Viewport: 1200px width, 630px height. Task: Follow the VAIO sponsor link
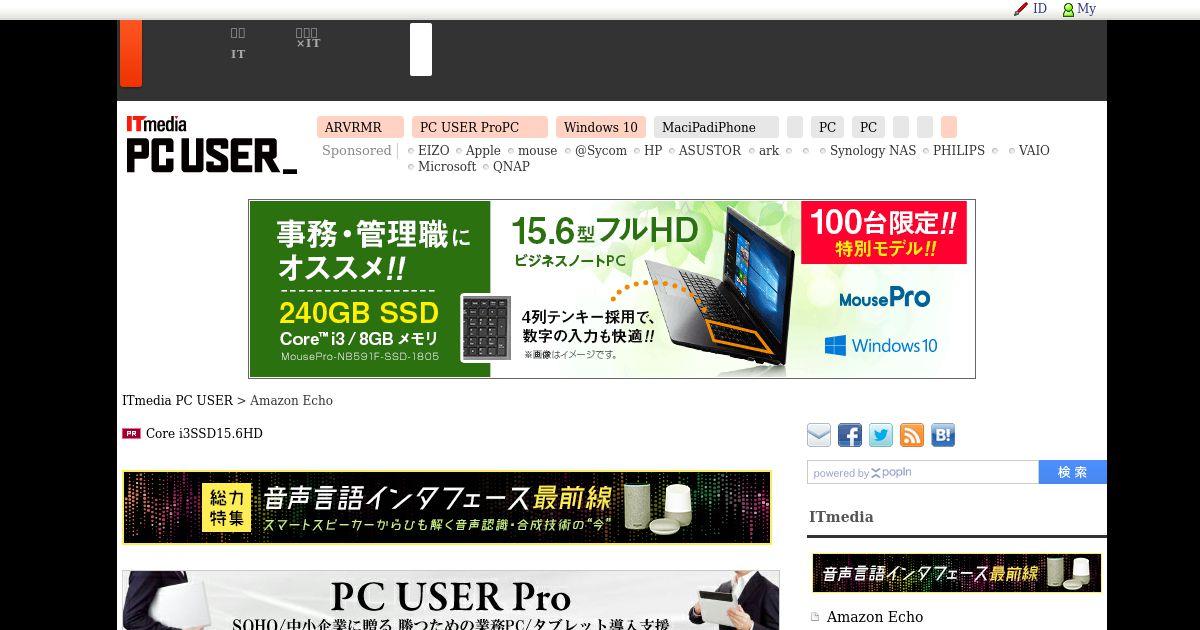tap(1034, 151)
